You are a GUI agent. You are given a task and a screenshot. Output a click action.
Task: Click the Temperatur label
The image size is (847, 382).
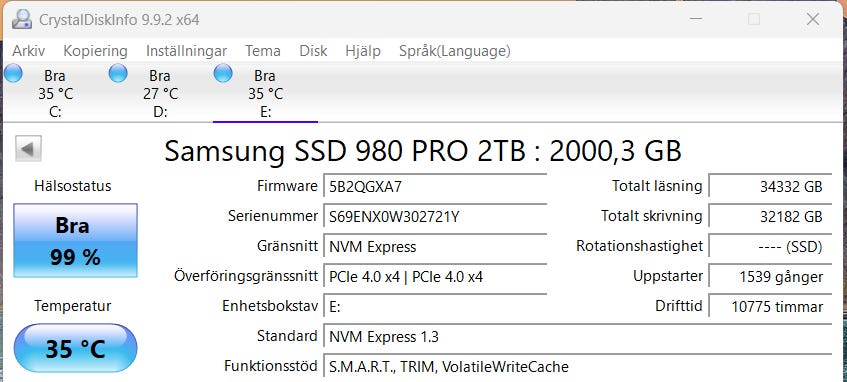[x=73, y=306]
